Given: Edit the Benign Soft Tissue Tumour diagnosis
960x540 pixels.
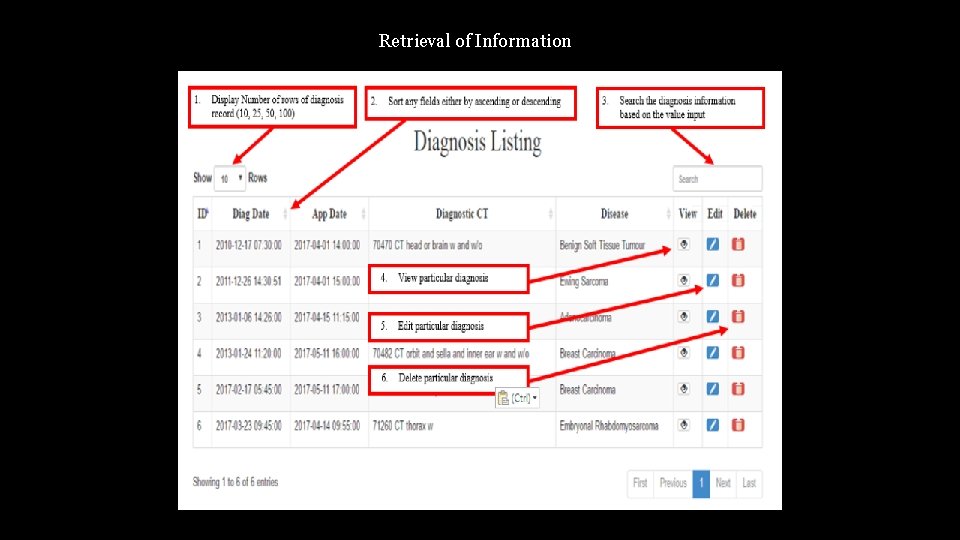Looking at the screenshot, I should 713,244.
